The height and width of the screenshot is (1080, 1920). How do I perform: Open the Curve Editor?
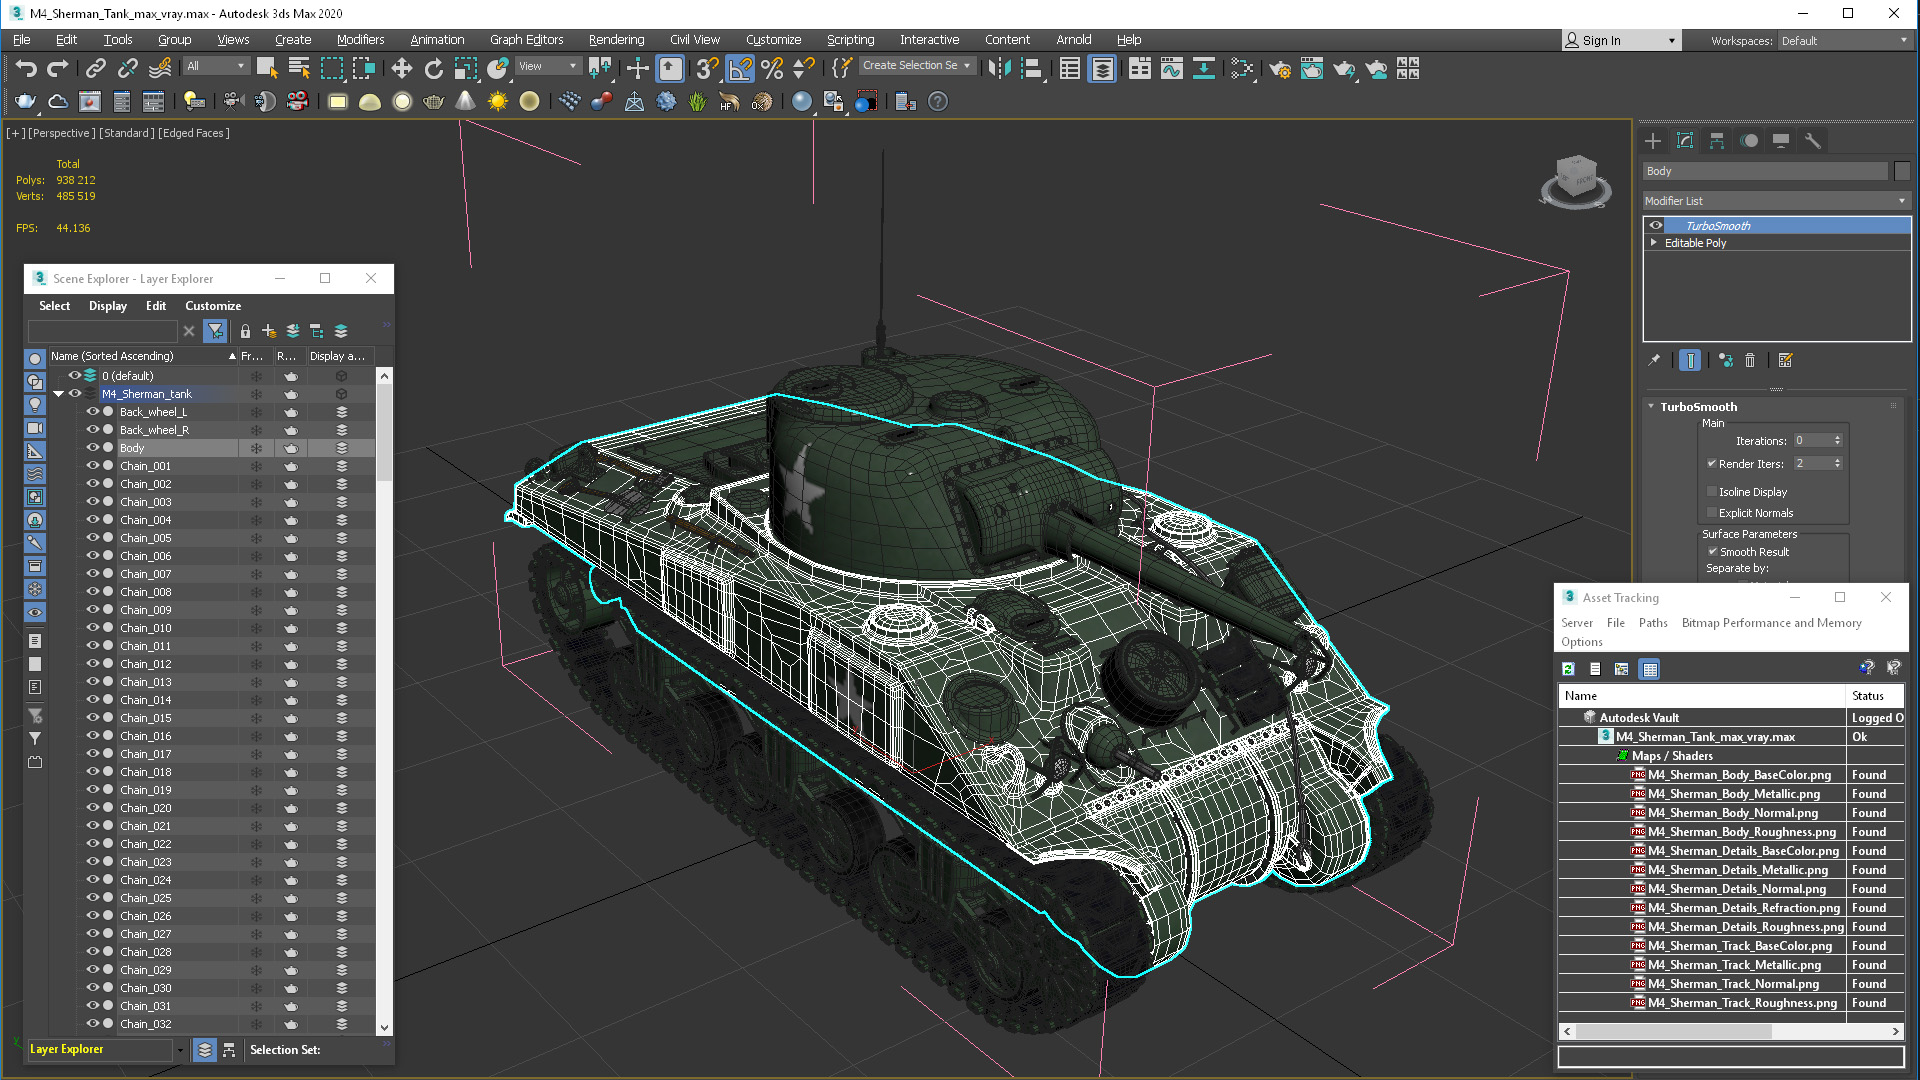coord(1172,68)
